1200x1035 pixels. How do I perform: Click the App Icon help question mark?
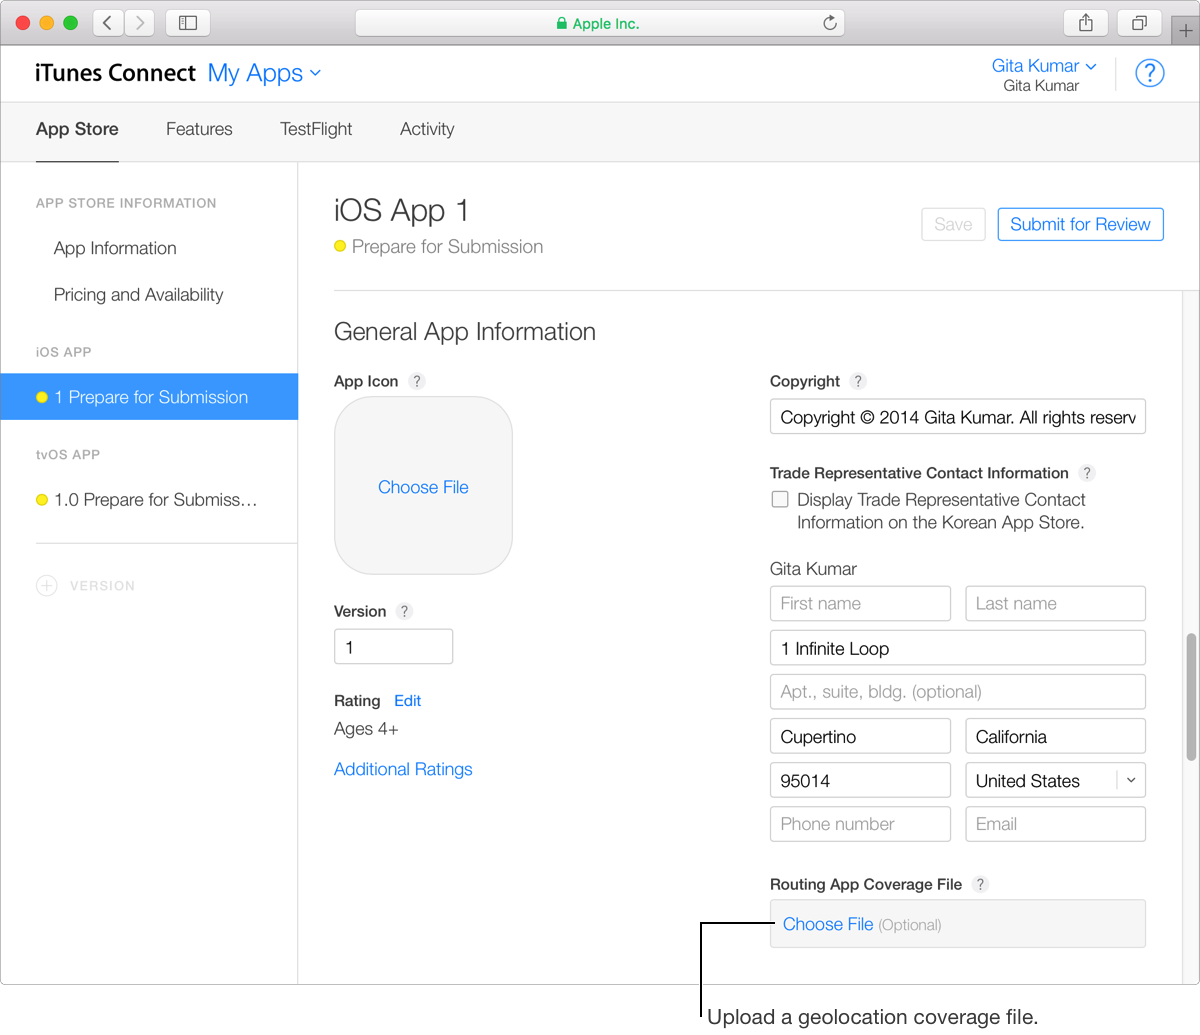417,381
